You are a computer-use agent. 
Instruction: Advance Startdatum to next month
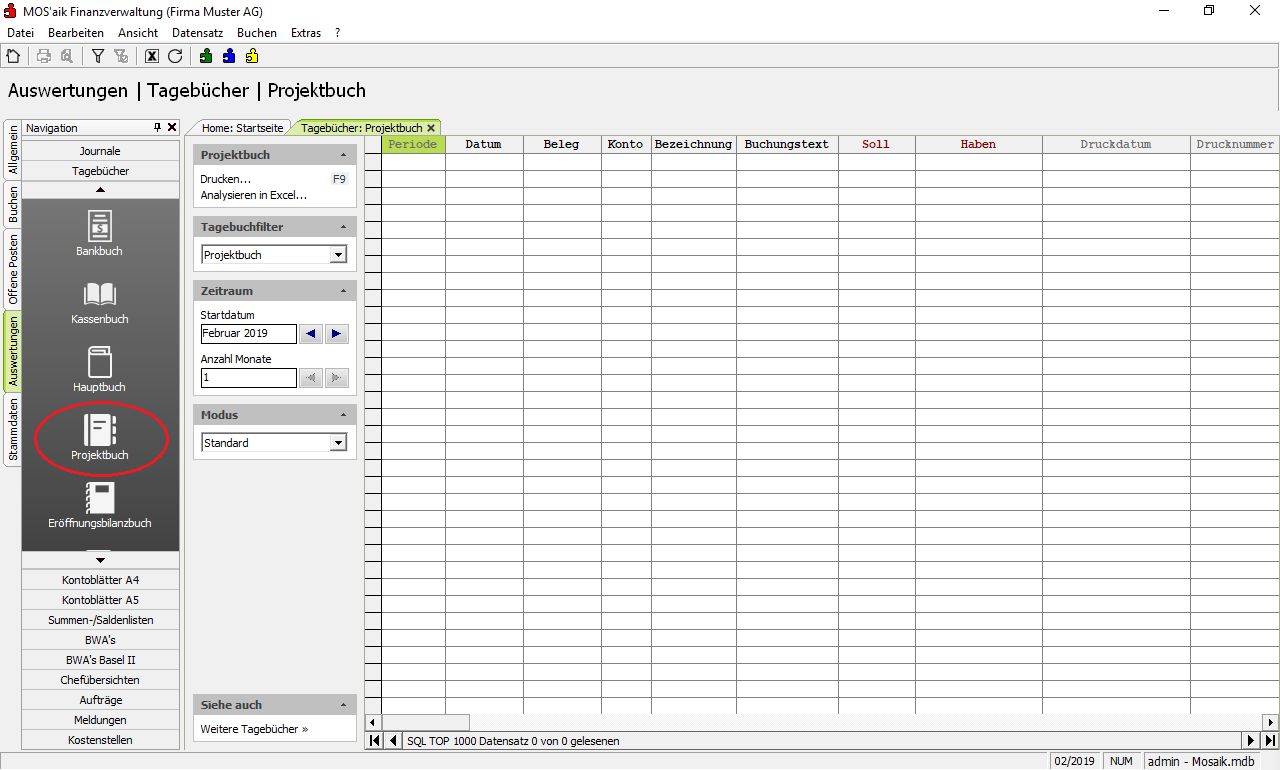(x=336, y=334)
